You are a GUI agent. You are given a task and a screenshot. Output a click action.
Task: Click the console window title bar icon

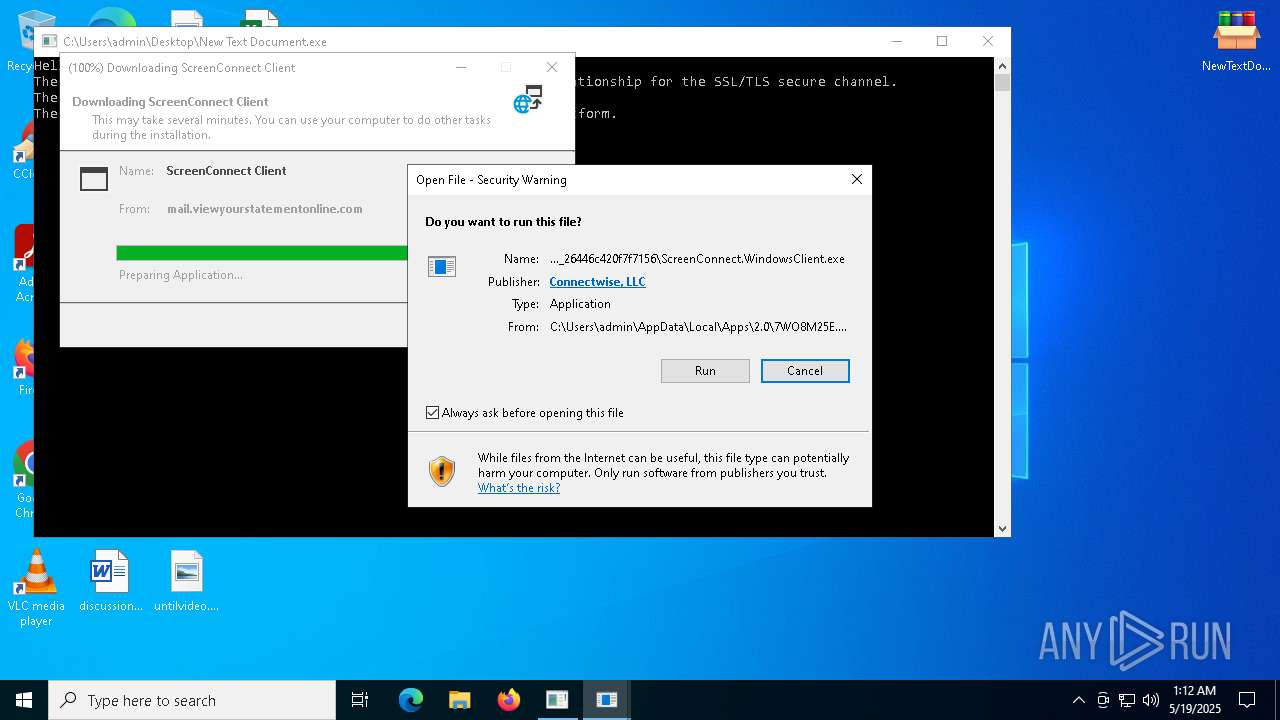point(49,42)
